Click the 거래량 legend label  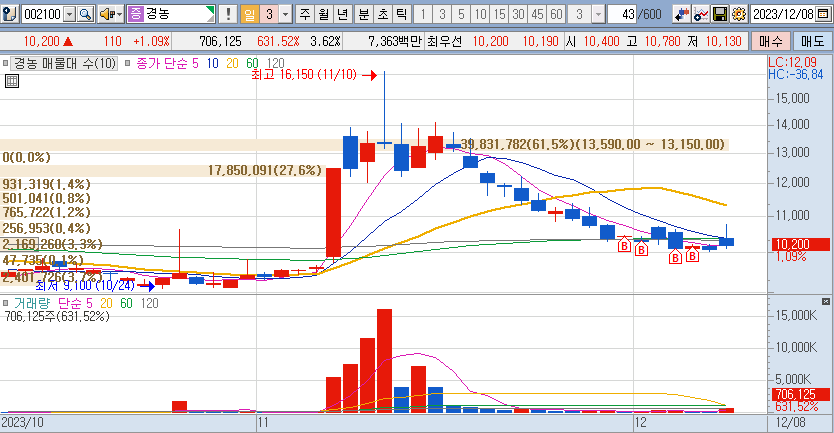click(32, 303)
